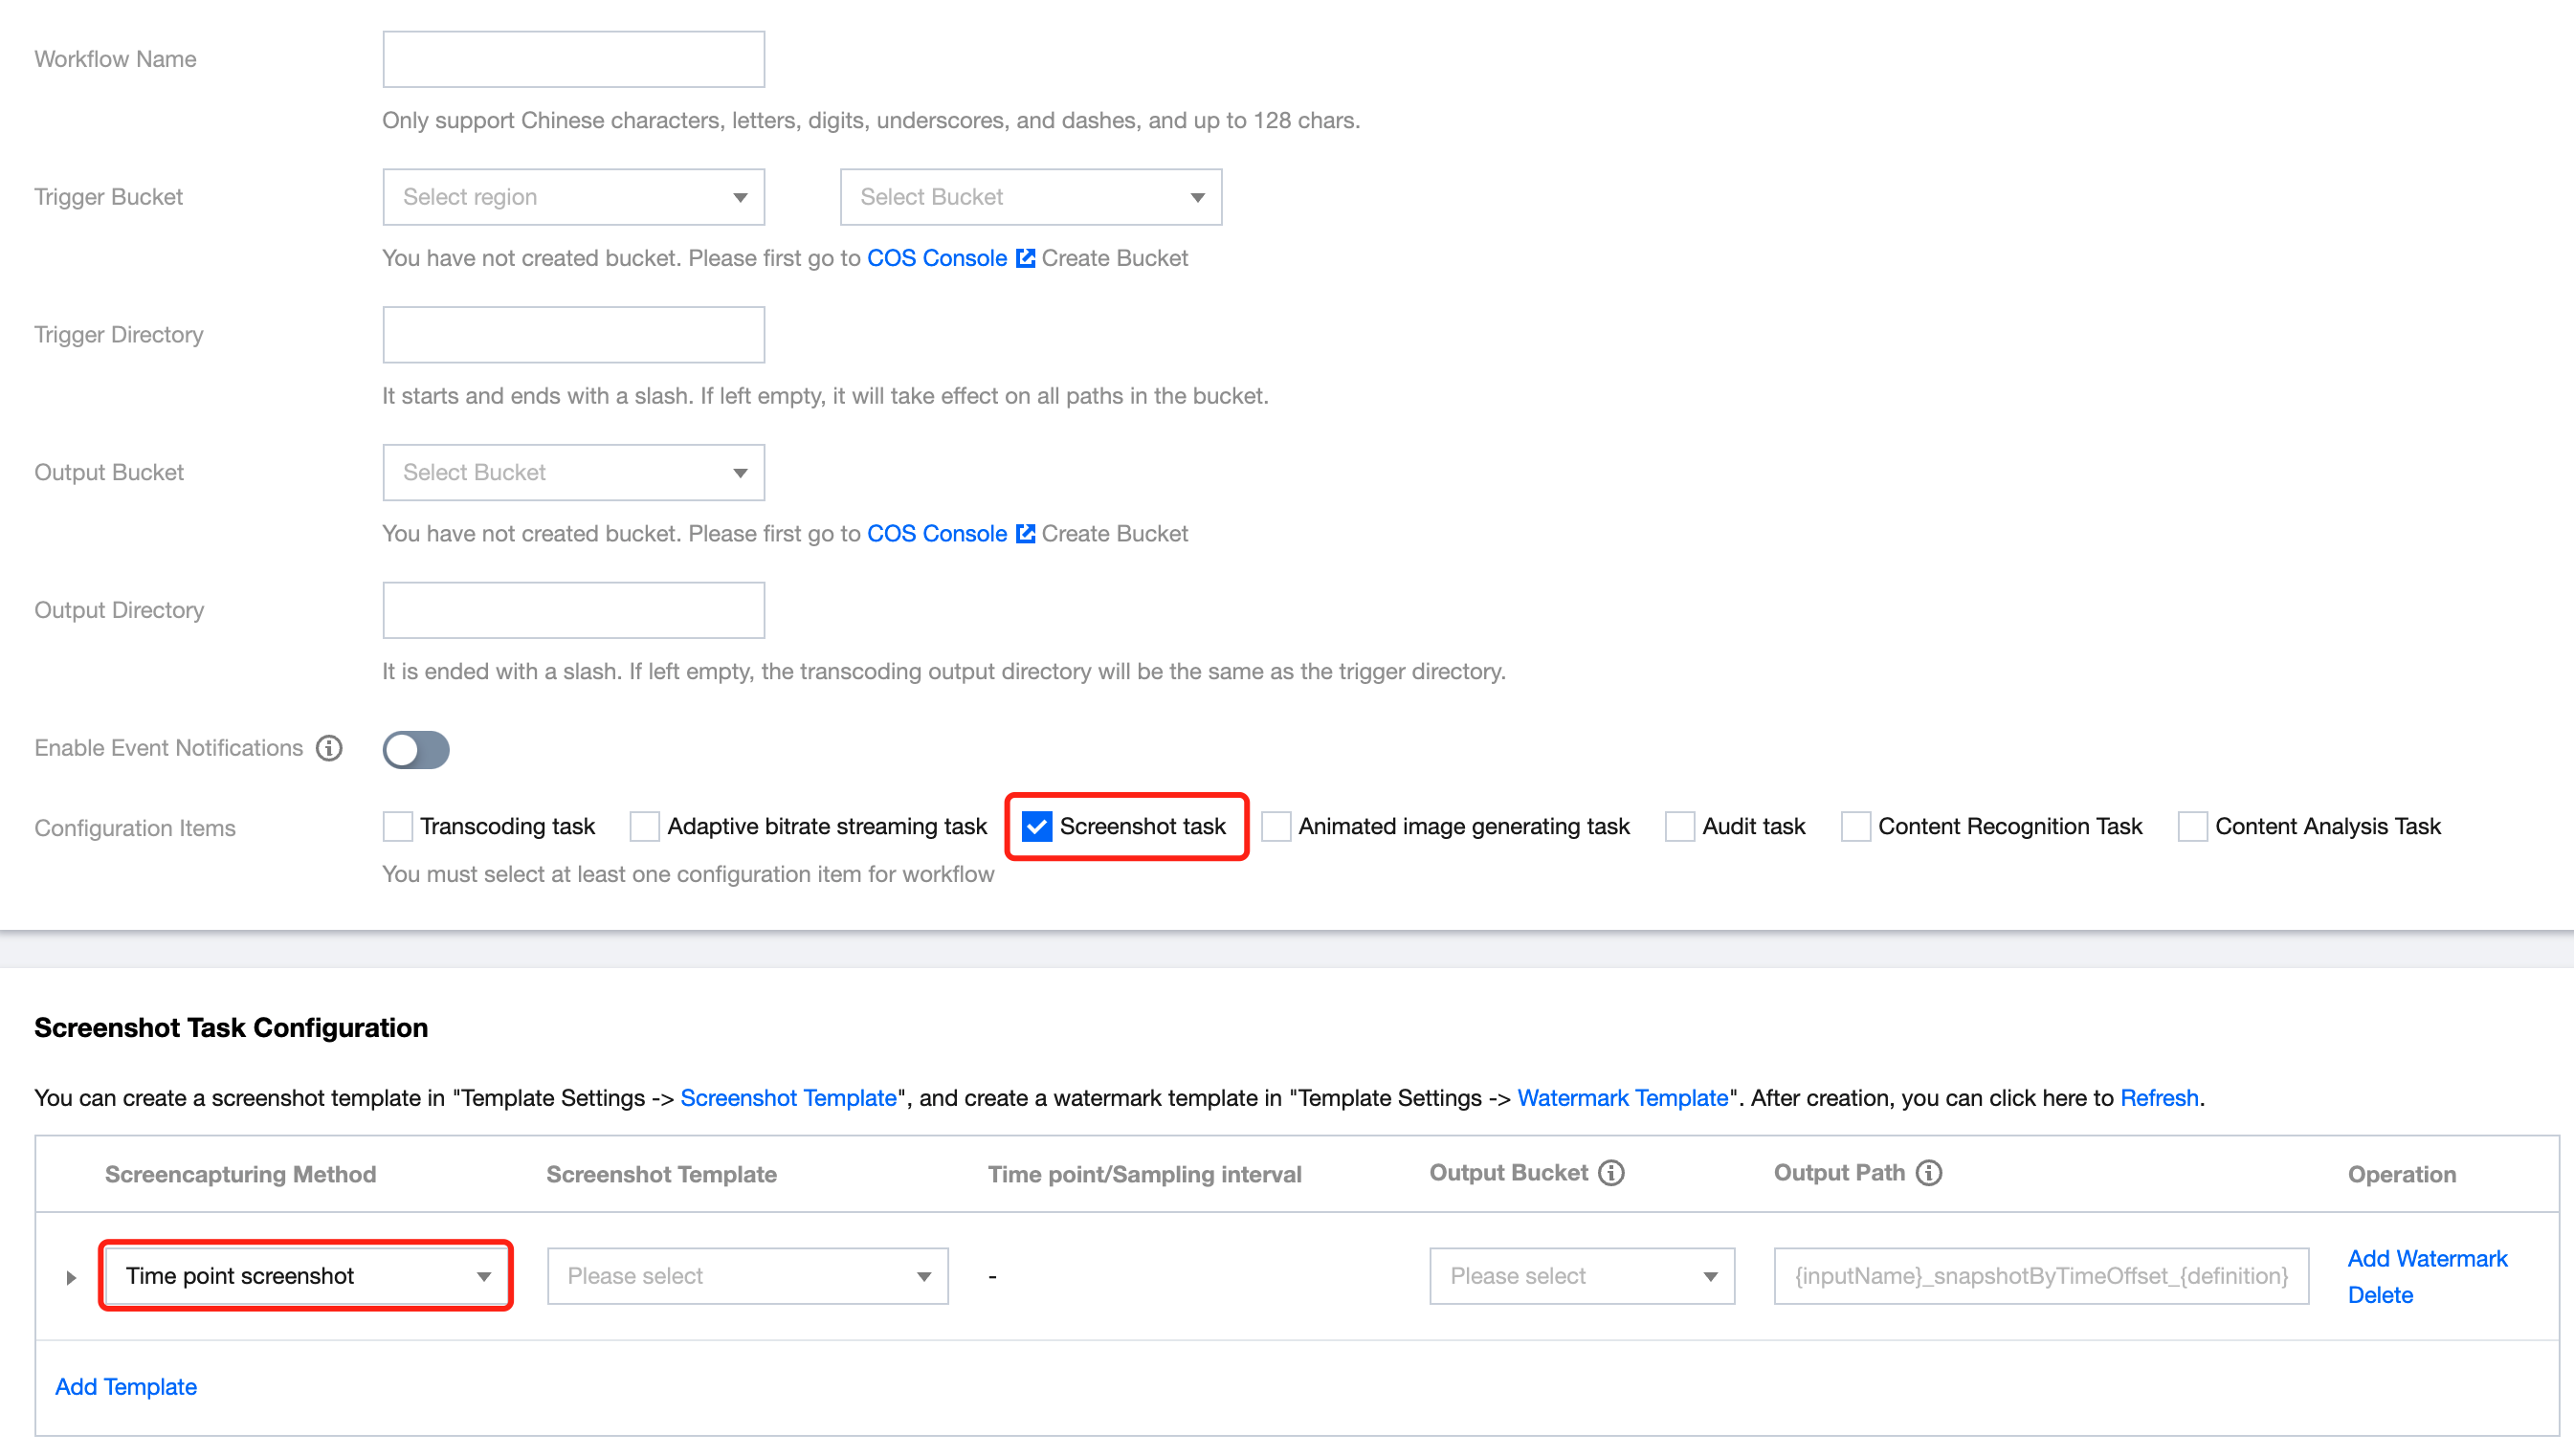Click info icon beside Enable Event Notifications
Image resolution: width=2574 pixels, height=1456 pixels.
click(x=329, y=748)
